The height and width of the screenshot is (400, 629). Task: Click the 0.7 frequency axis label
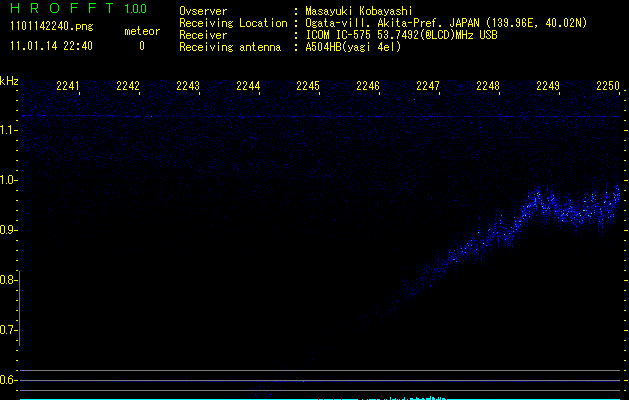(x=8, y=330)
